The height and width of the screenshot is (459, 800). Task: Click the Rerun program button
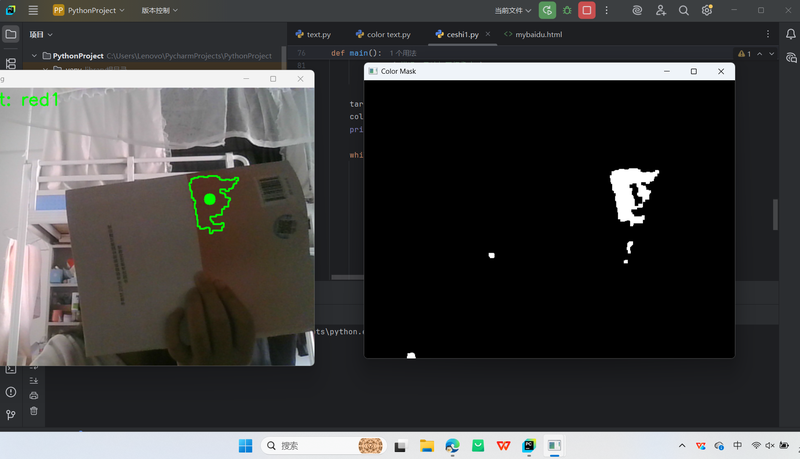tap(547, 10)
